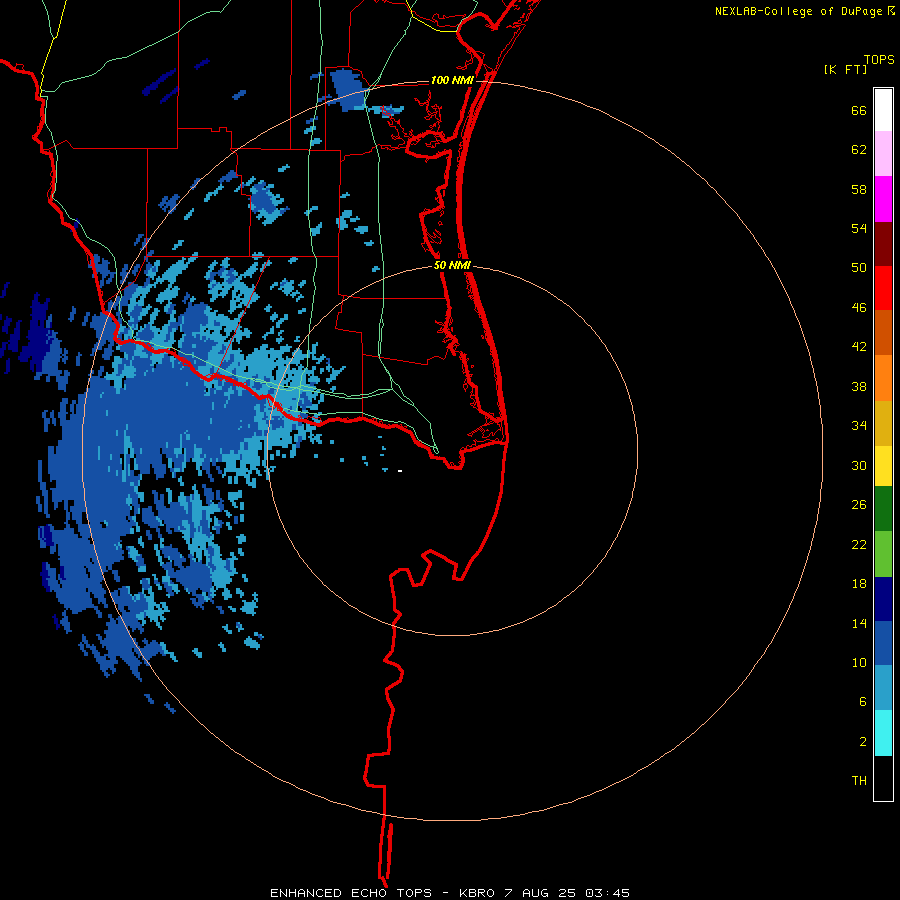
Task: Click the '10' legend value label
Action: coord(859,663)
